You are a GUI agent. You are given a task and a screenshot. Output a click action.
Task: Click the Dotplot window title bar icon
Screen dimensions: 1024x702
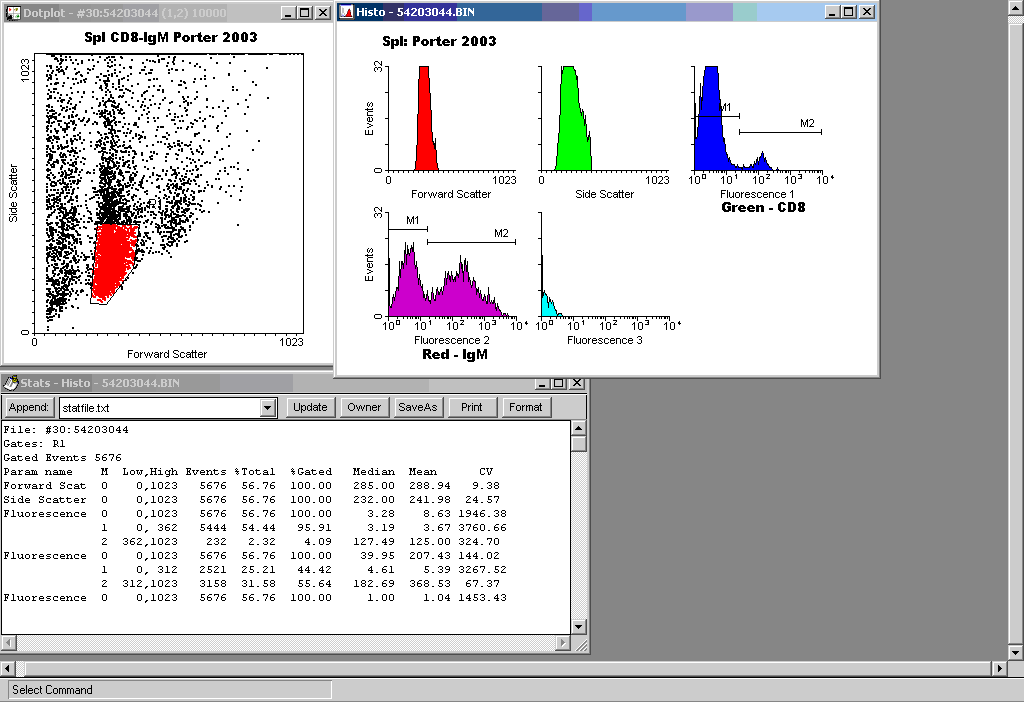point(13,12)
